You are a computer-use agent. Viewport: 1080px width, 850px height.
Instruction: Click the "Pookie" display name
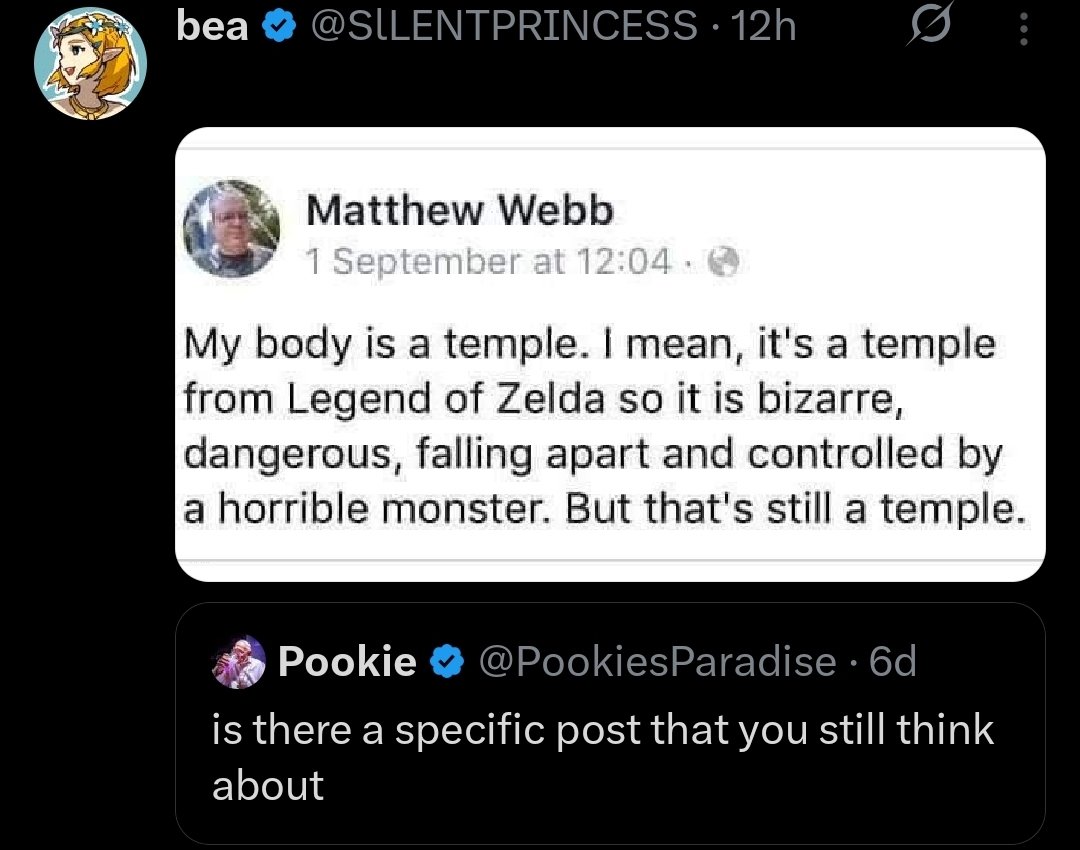coord(347,661)
